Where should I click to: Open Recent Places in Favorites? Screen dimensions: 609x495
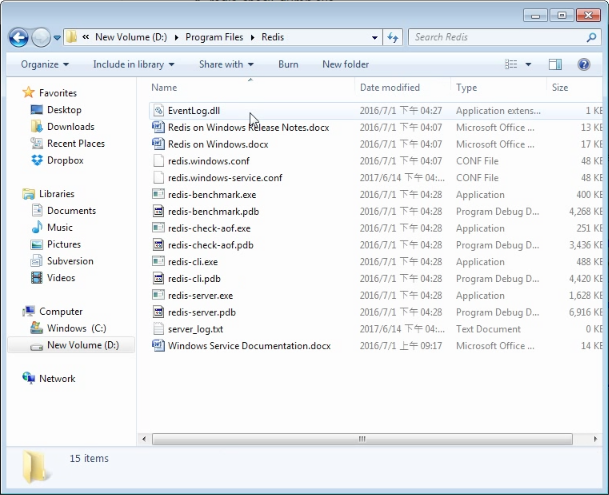(76, 143)
